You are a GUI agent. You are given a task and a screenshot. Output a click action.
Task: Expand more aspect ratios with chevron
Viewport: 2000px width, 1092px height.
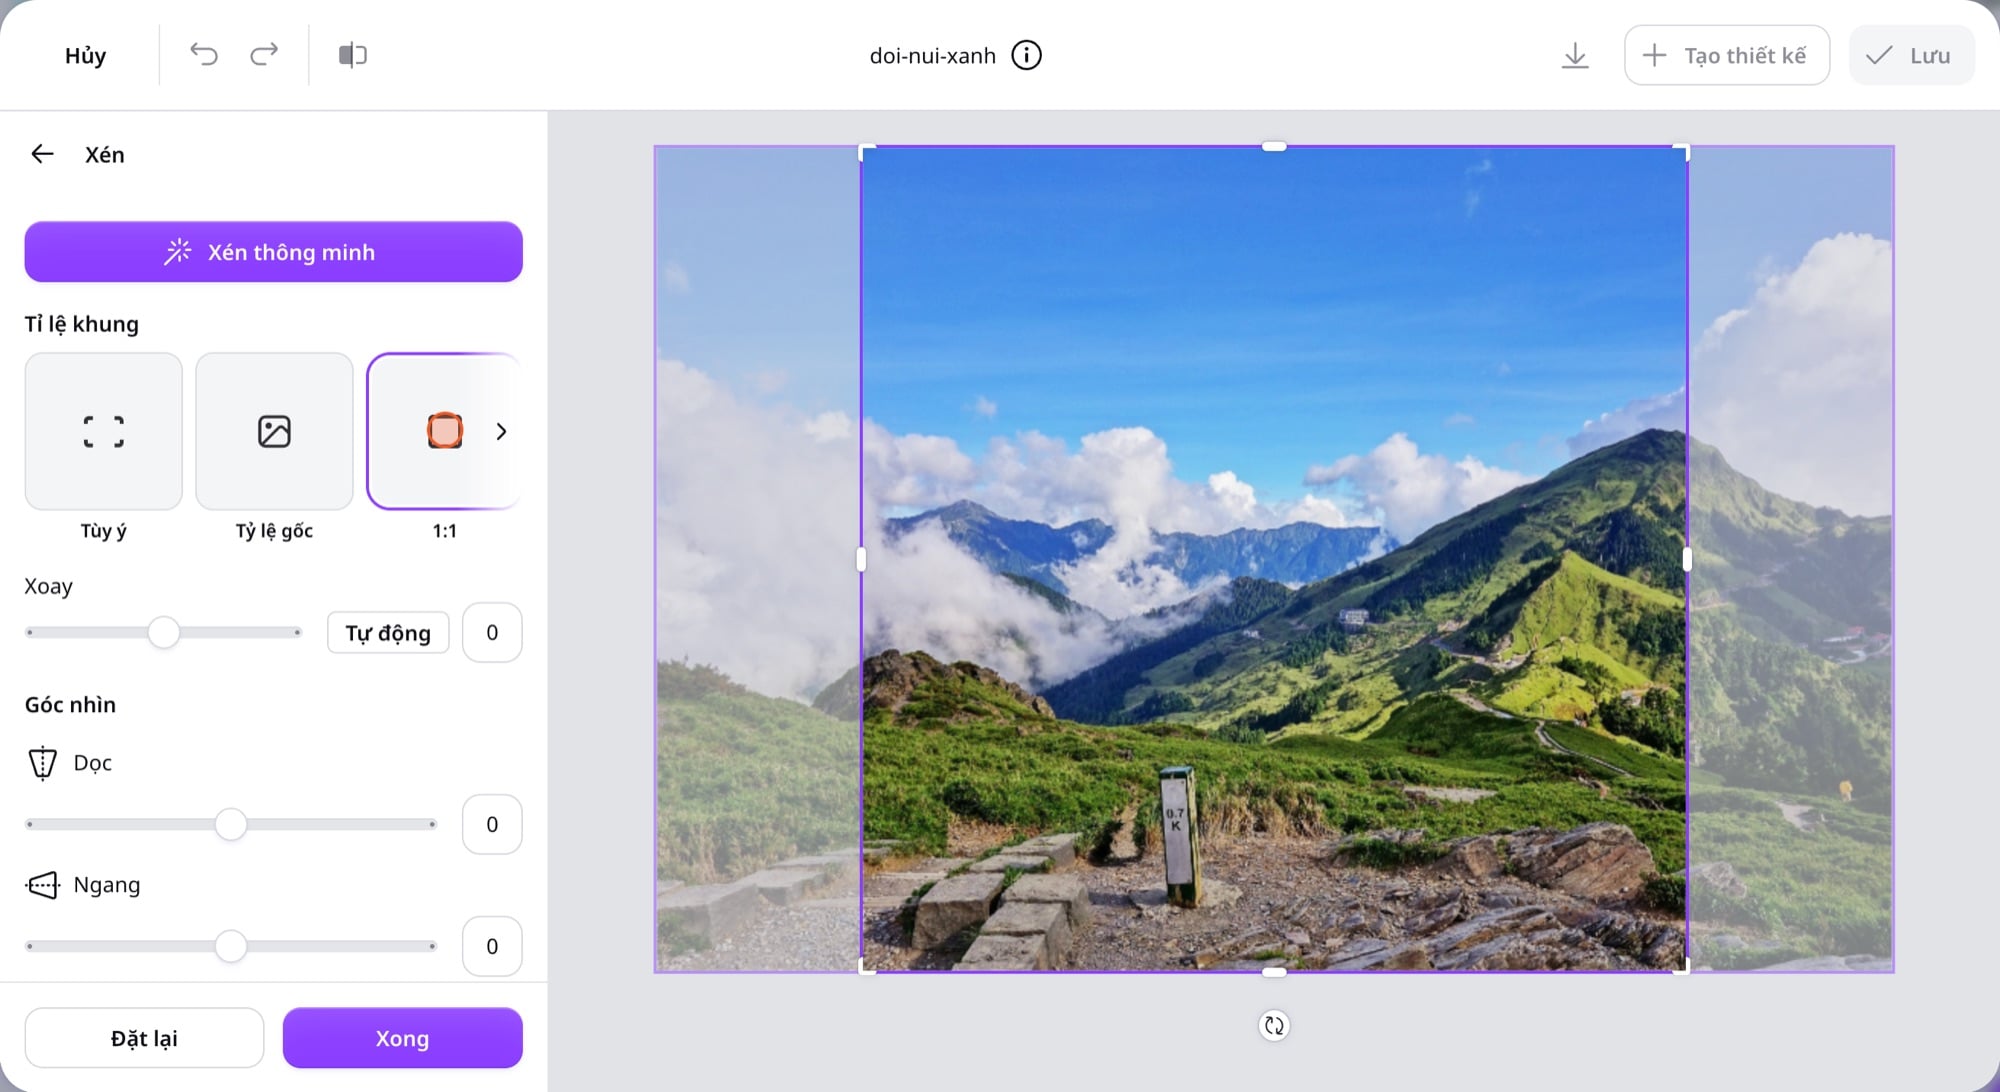point(501,431)
